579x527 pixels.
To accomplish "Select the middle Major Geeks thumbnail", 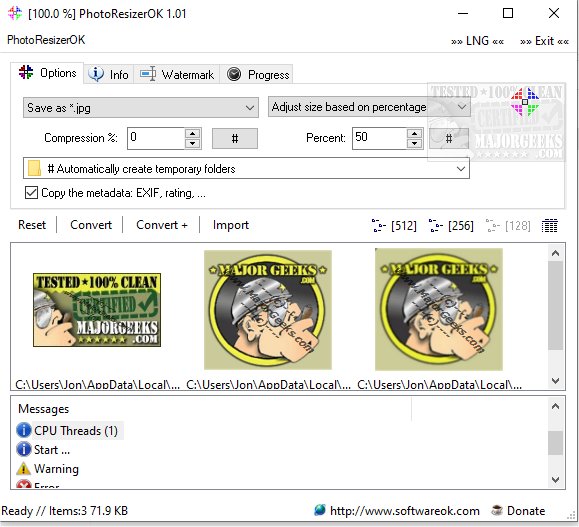I will tap(268, 309).
